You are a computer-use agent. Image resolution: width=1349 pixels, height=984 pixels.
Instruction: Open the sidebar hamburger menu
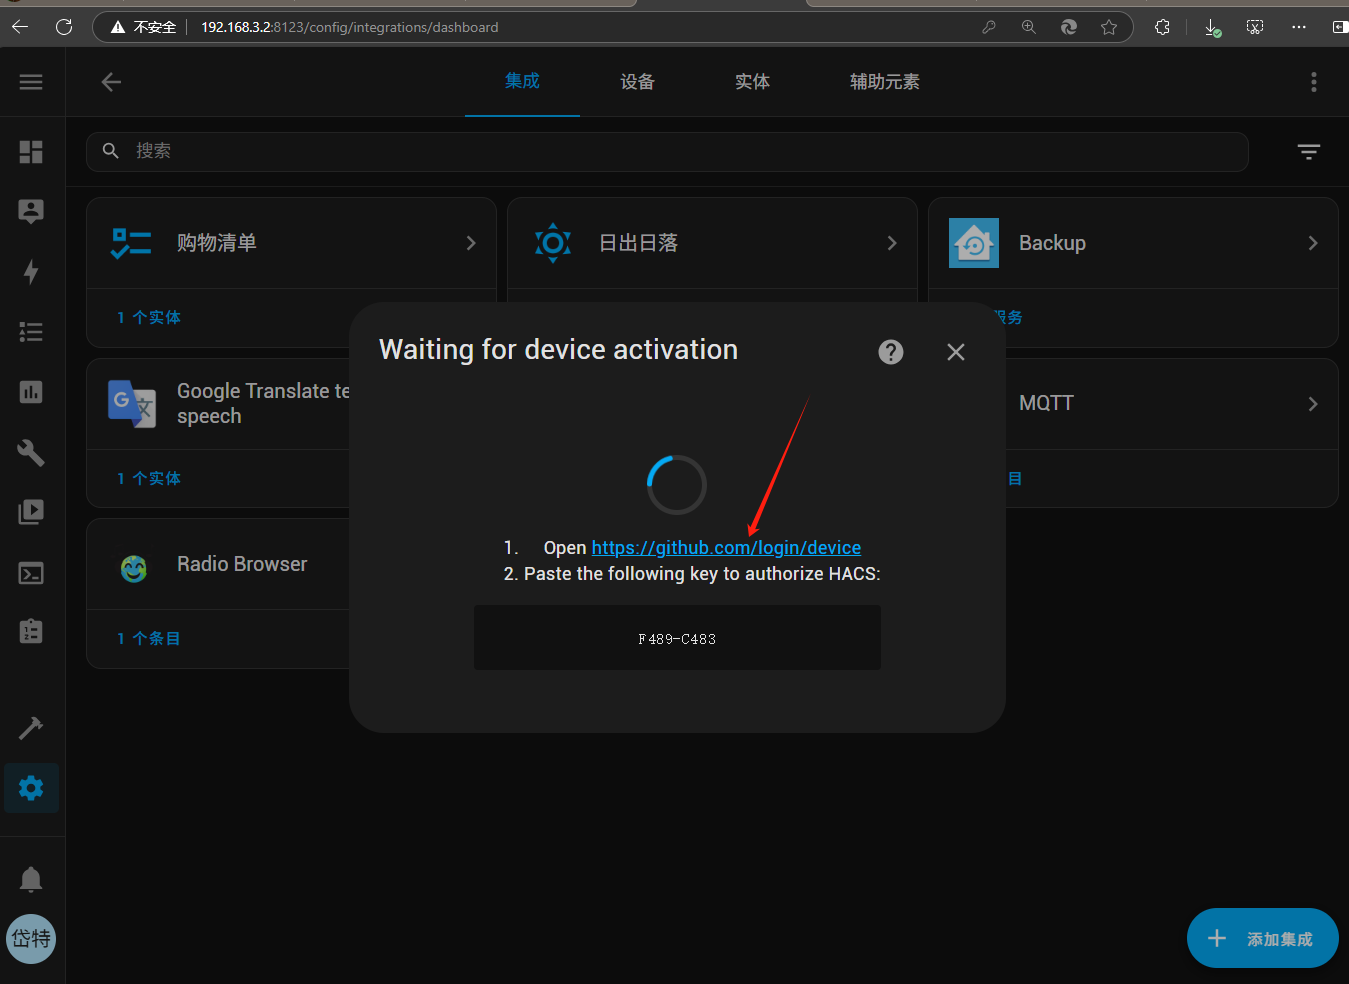pyautogui.click(x=31, y=82)
